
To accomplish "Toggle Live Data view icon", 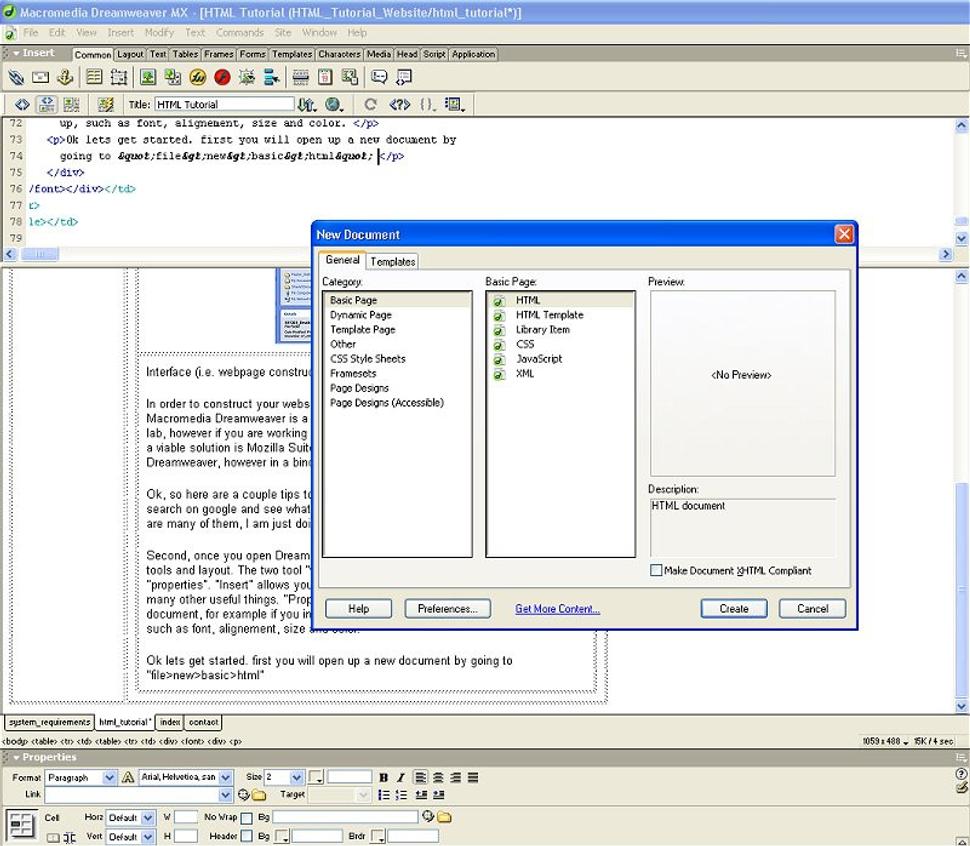I will click(x=106, y=104).
